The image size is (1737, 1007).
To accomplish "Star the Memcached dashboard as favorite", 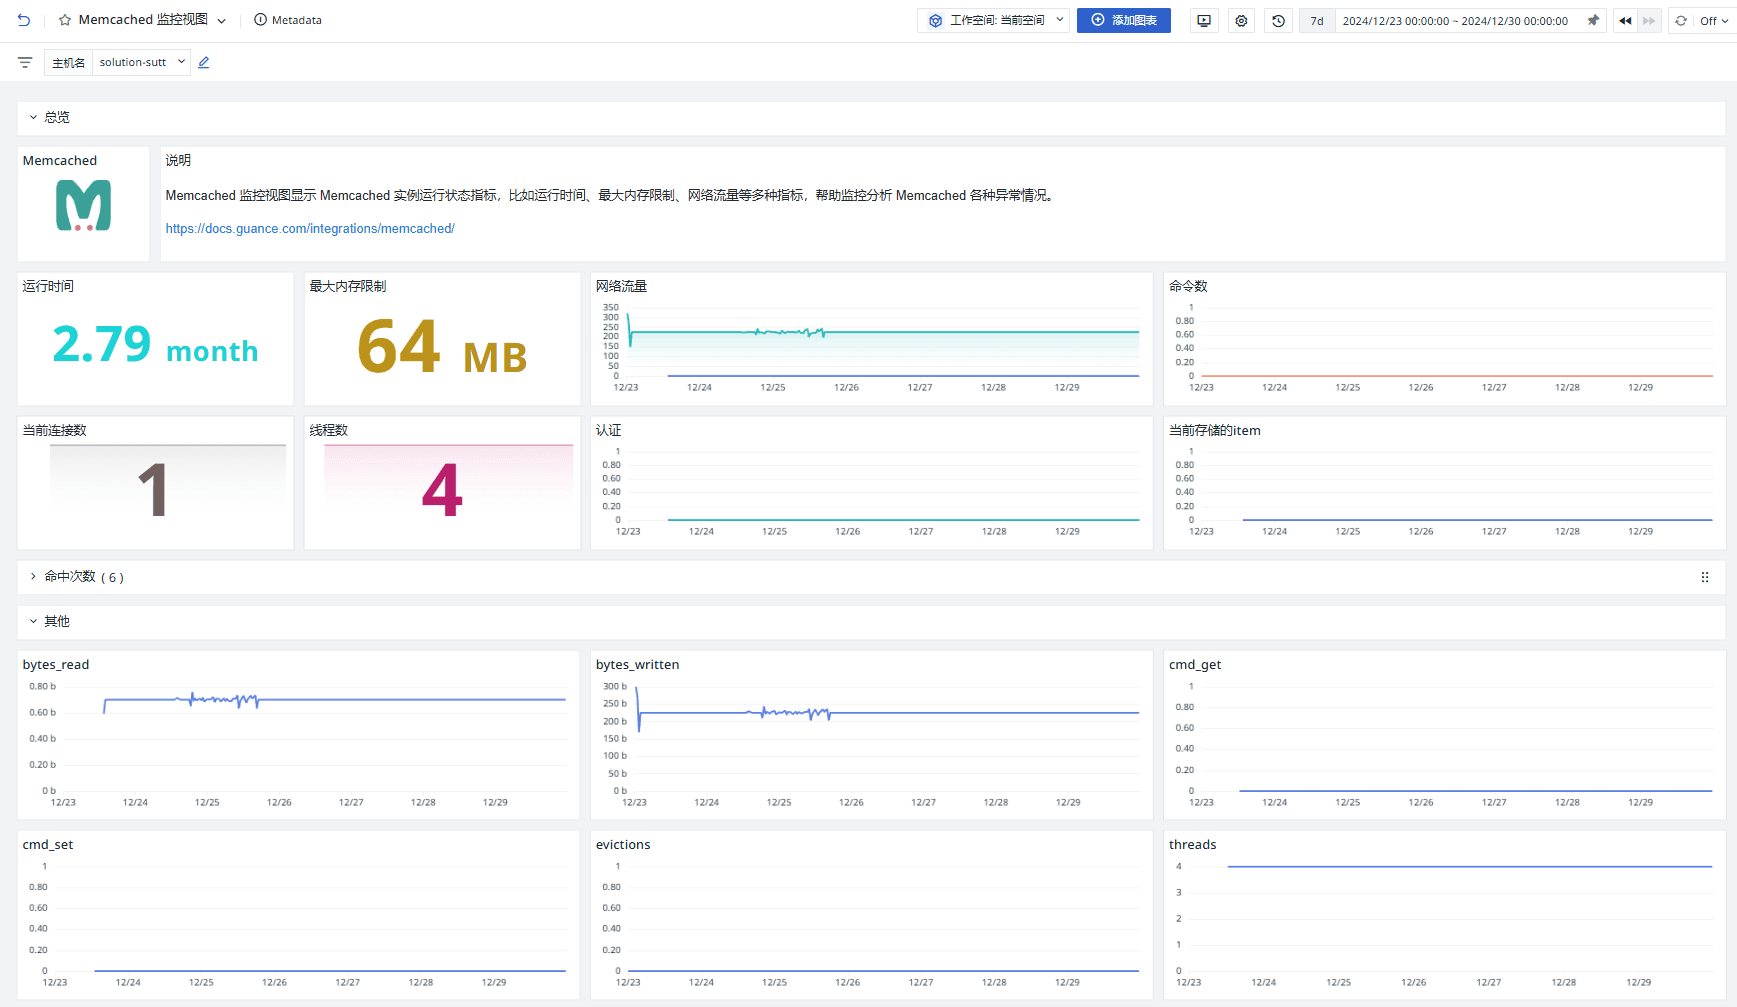I will pos(65,20).
